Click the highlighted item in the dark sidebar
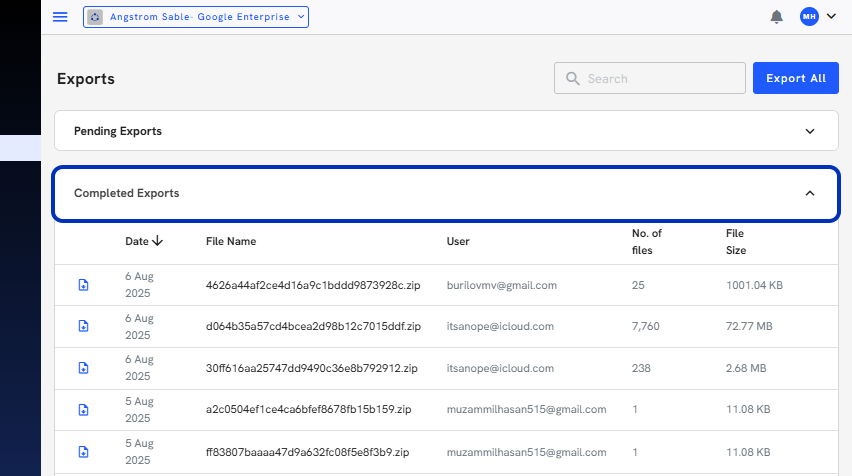Viewport: 852px width, 476px height. (20, 148)
